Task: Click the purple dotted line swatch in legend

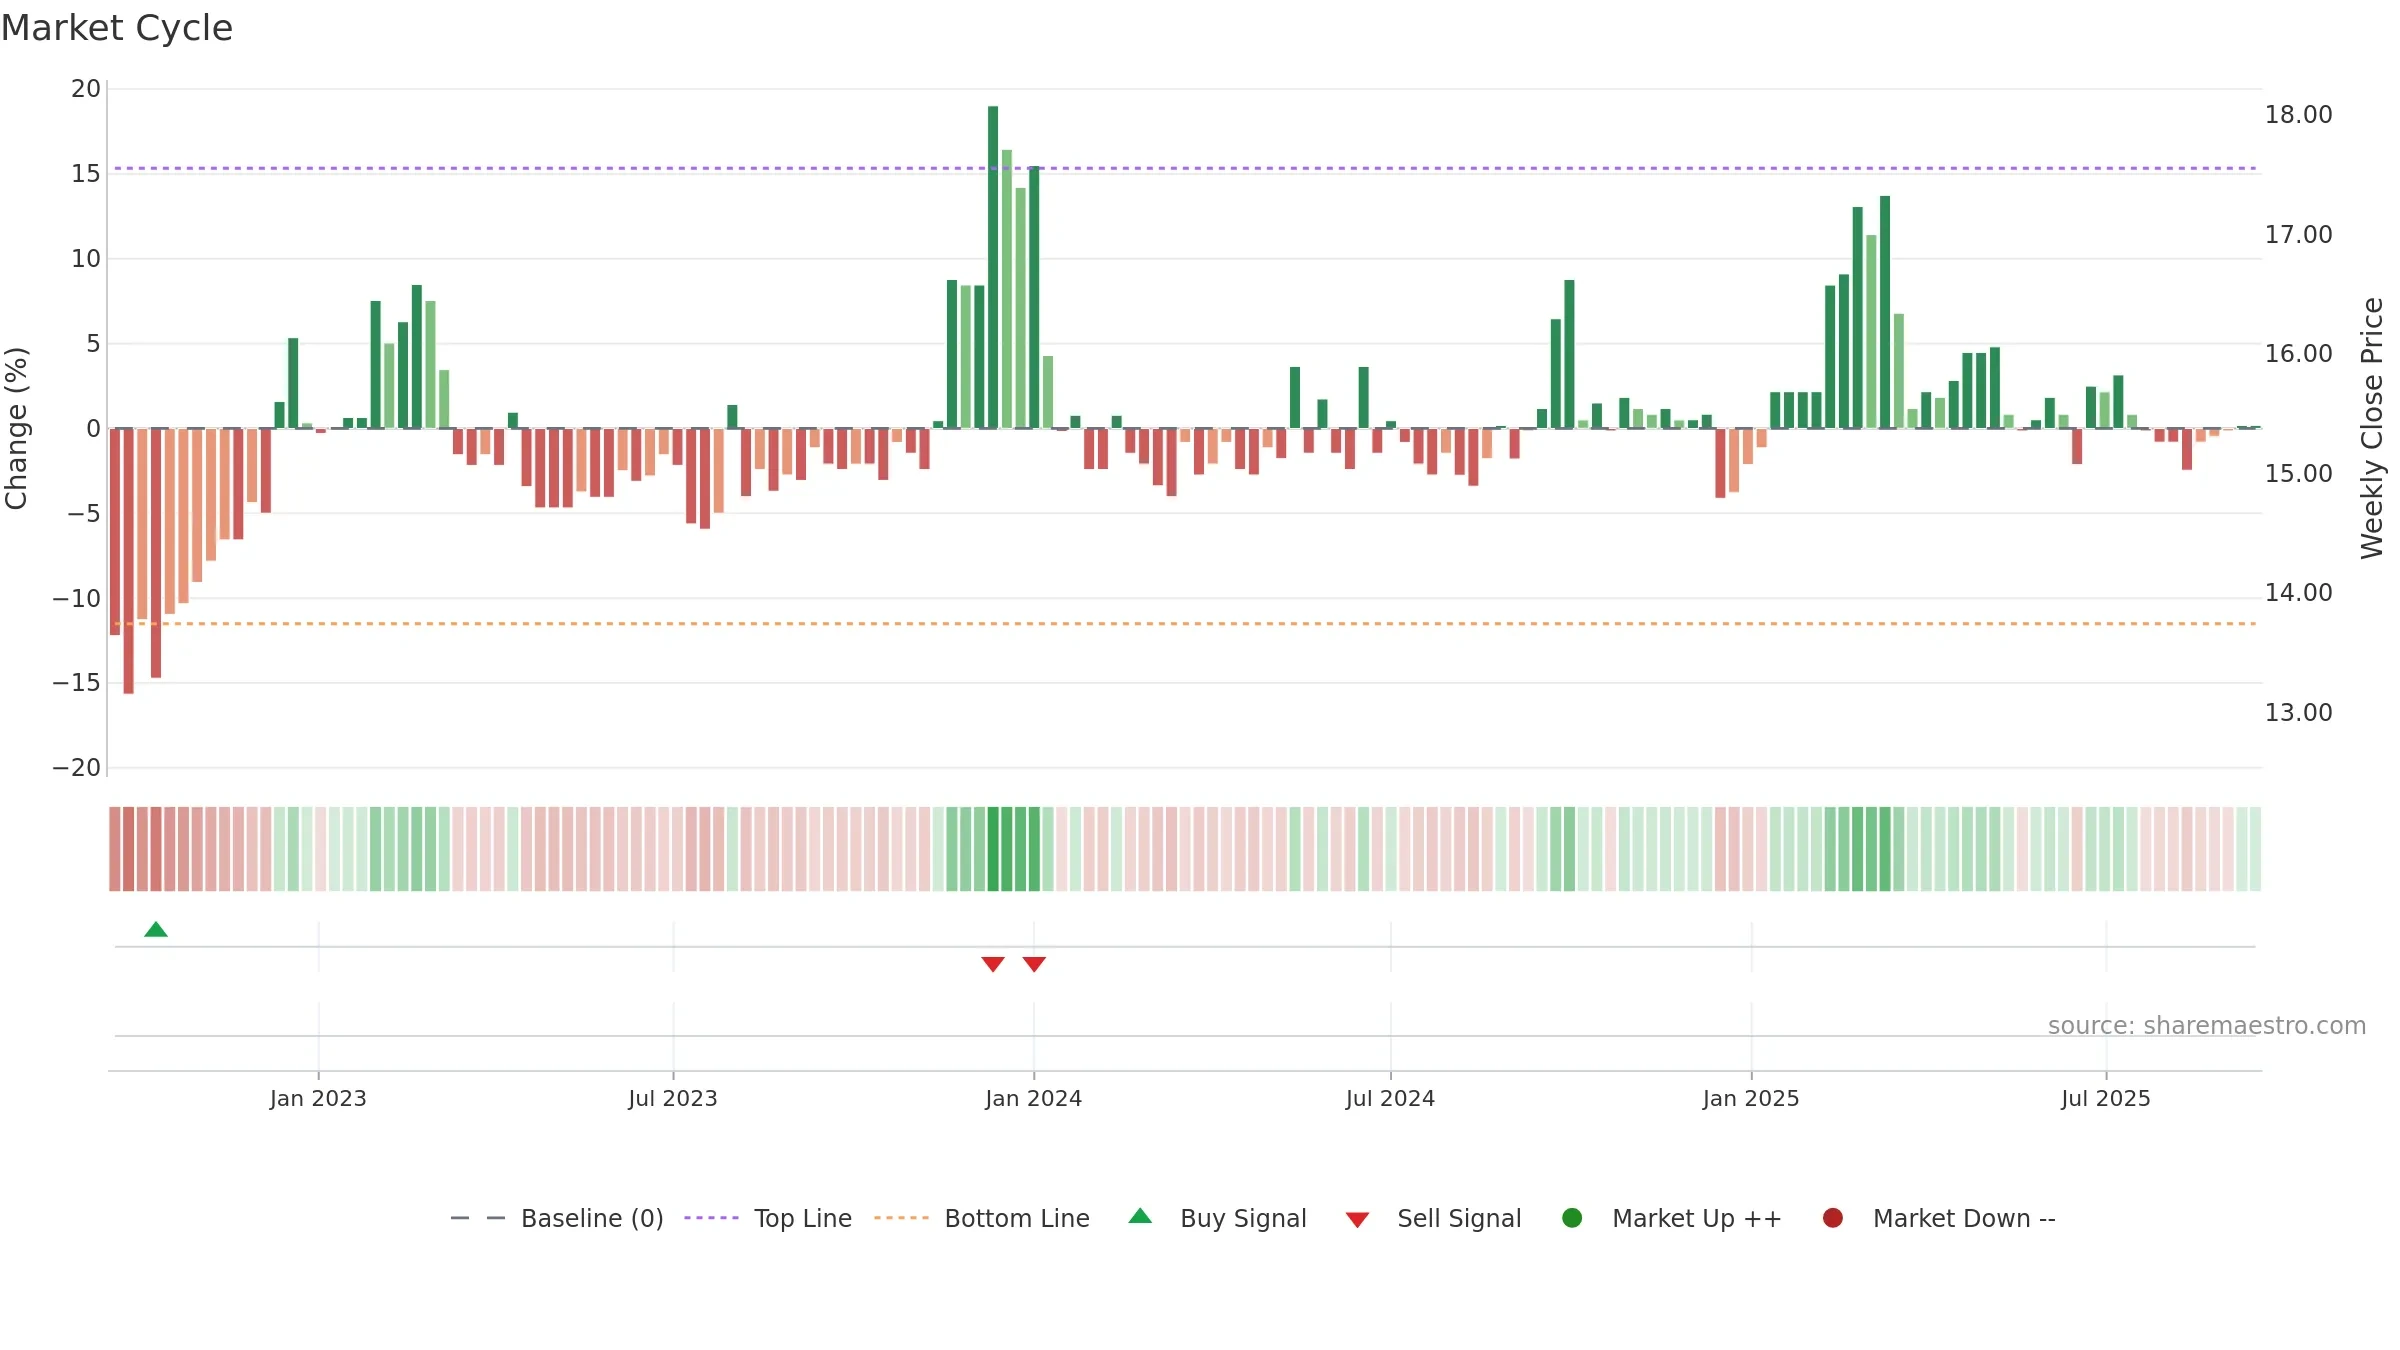Action: pos(711,1218)
